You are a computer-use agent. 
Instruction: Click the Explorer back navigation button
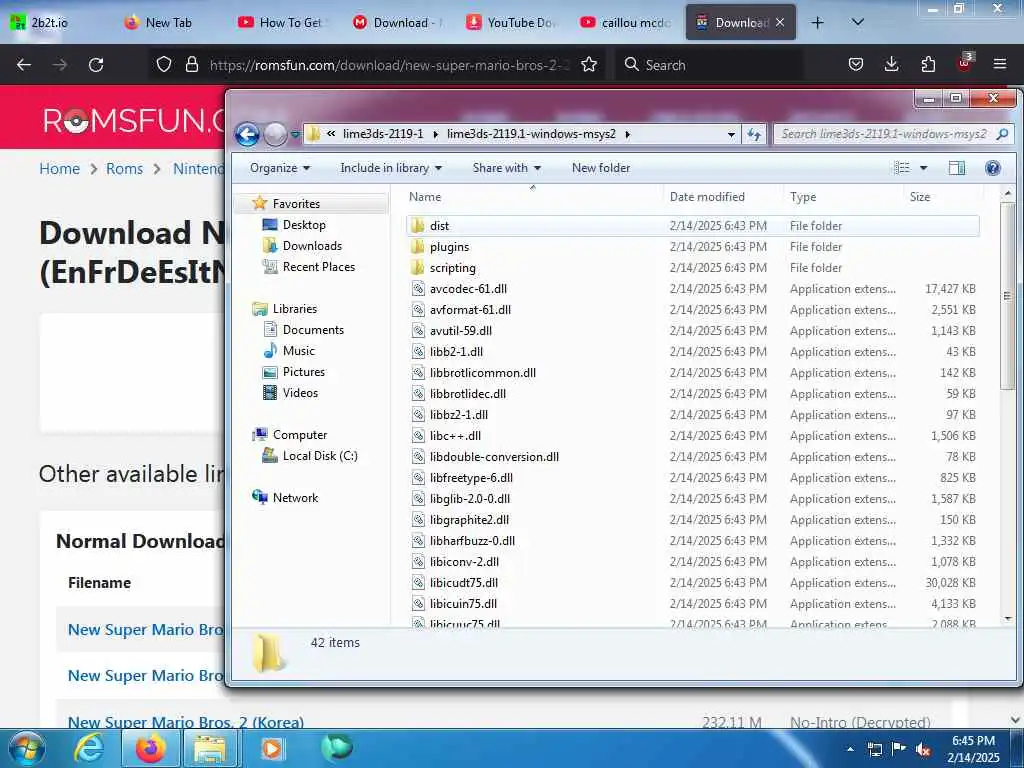tap(248, 135)
